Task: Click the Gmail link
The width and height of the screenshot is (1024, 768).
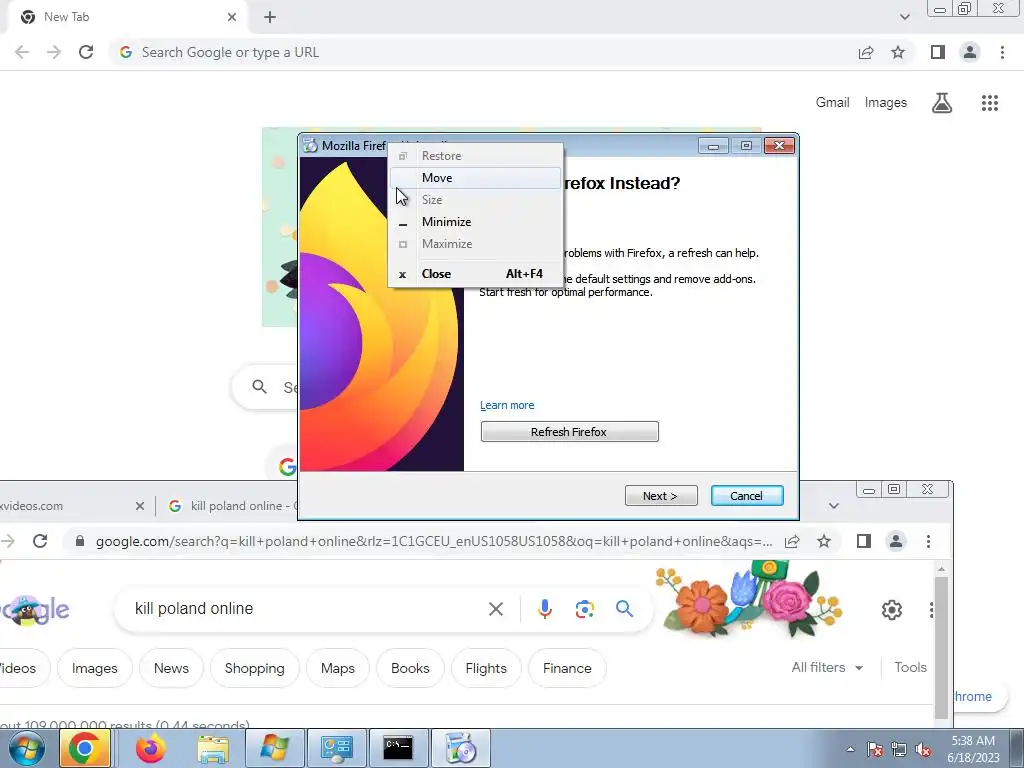Action: pyautogui.click(x=832, y=103)
